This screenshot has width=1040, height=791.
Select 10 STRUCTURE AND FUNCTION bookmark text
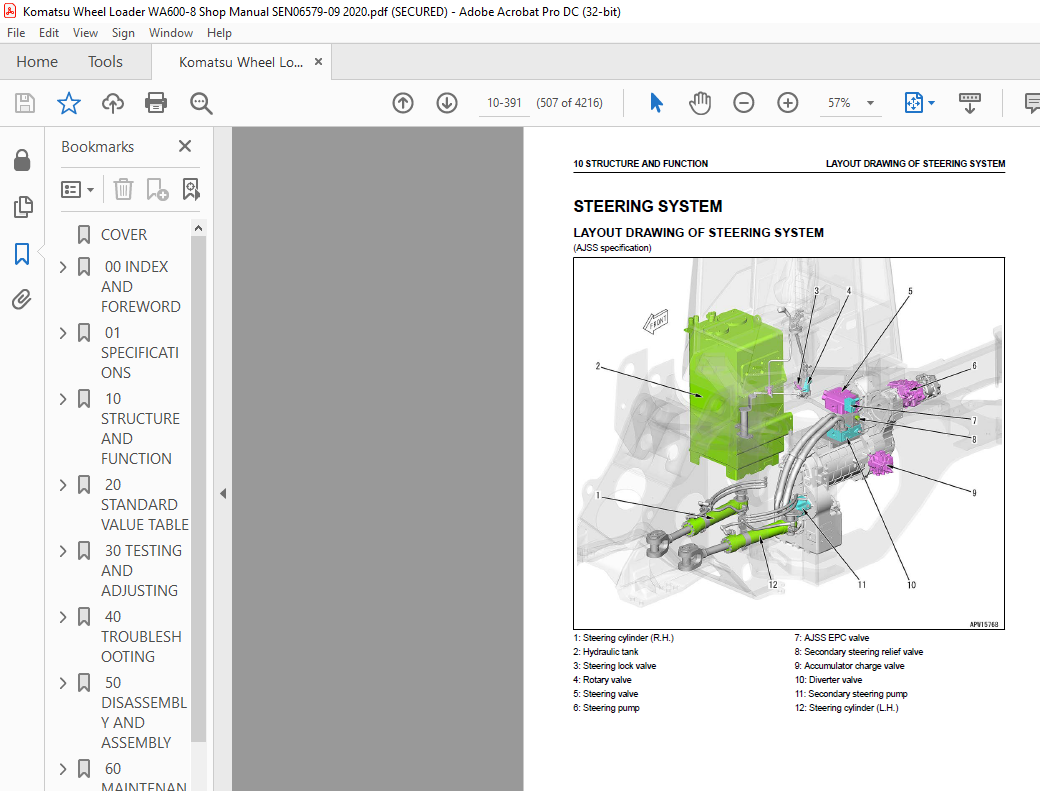(140, 429)
